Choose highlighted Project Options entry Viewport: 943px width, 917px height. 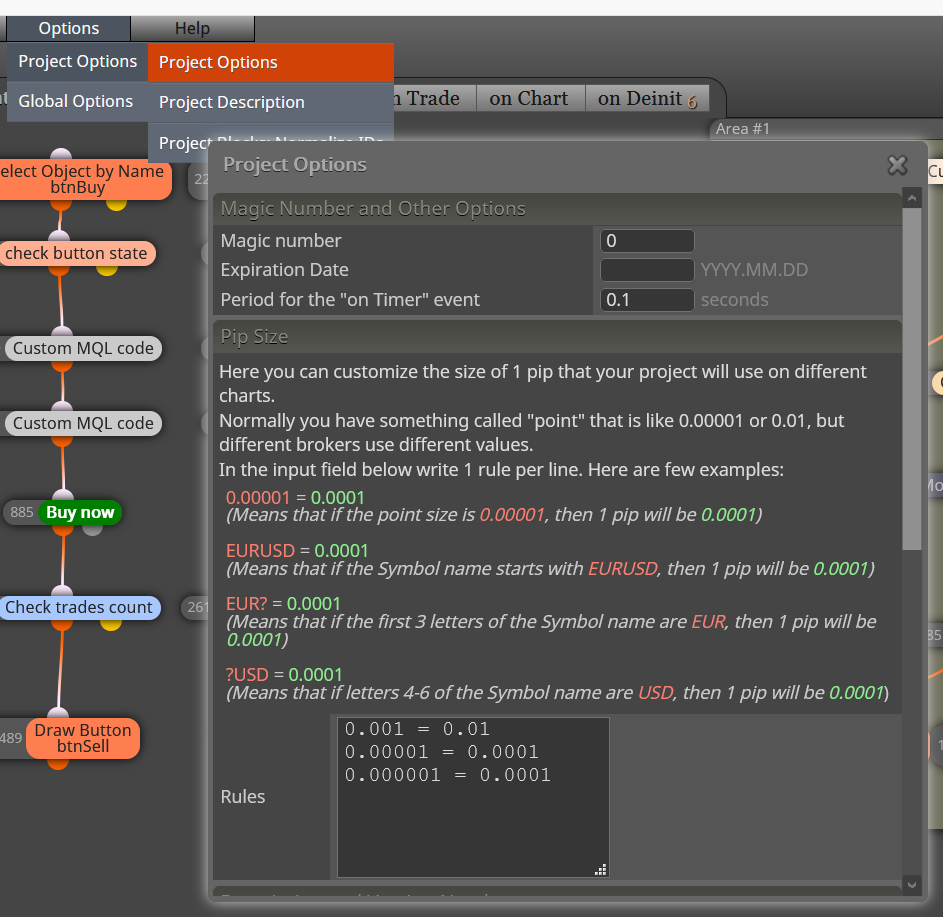pyautogui.click(x=271, y=63)
